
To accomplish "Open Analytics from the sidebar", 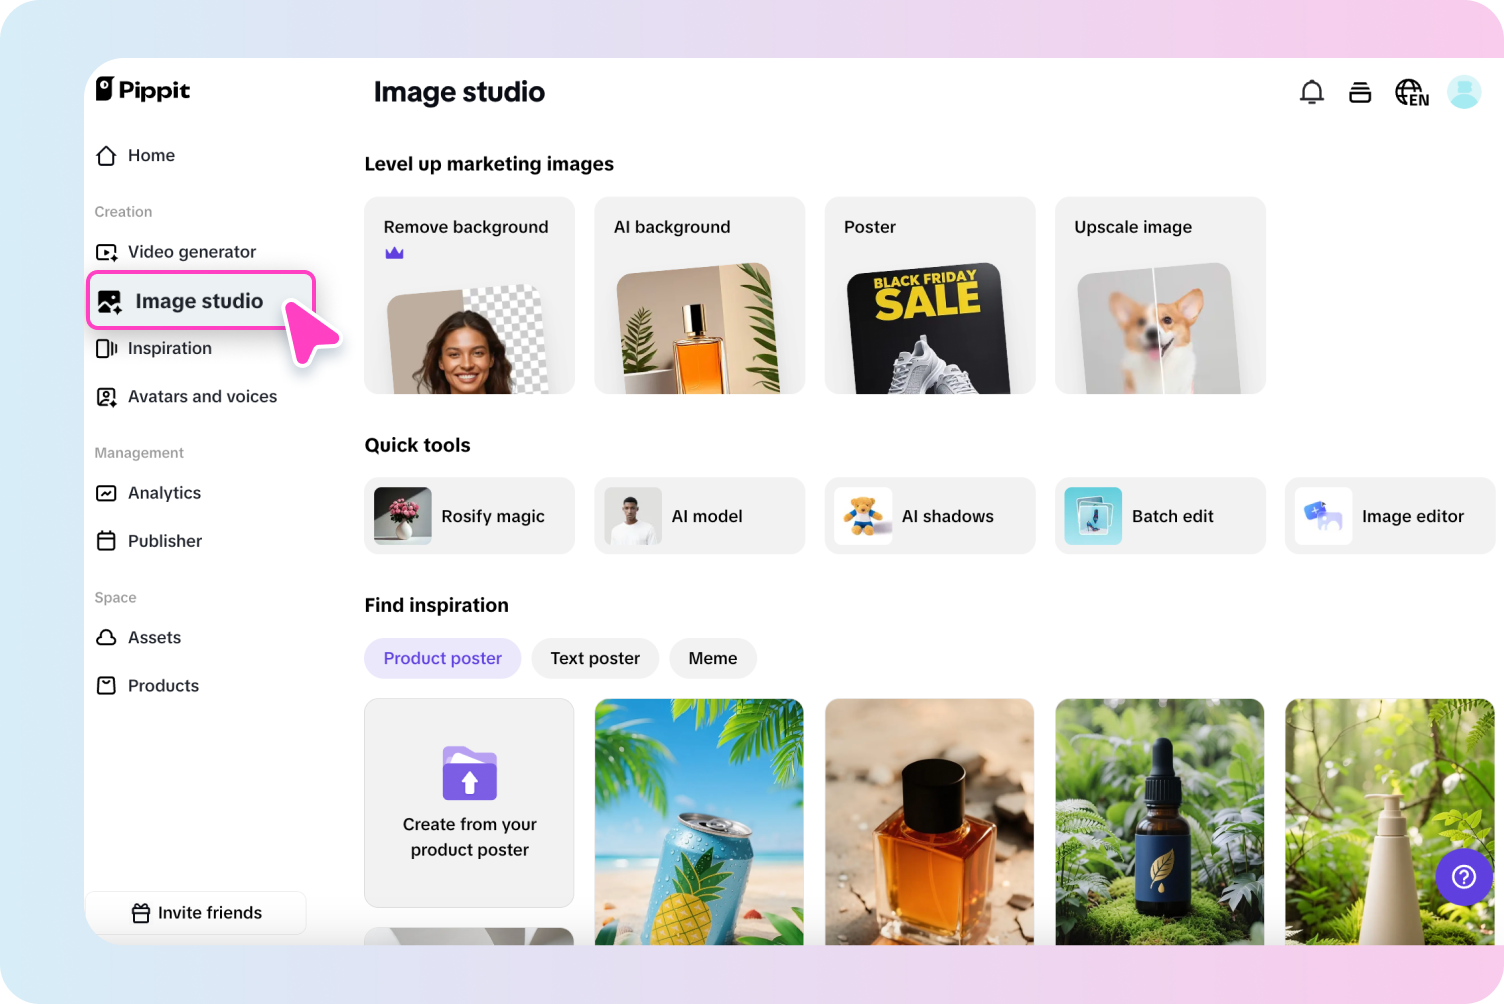I will [163, 492].
